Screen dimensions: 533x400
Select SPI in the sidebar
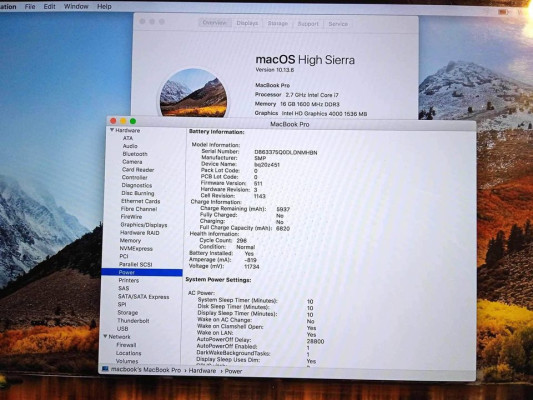coord(122,305)
